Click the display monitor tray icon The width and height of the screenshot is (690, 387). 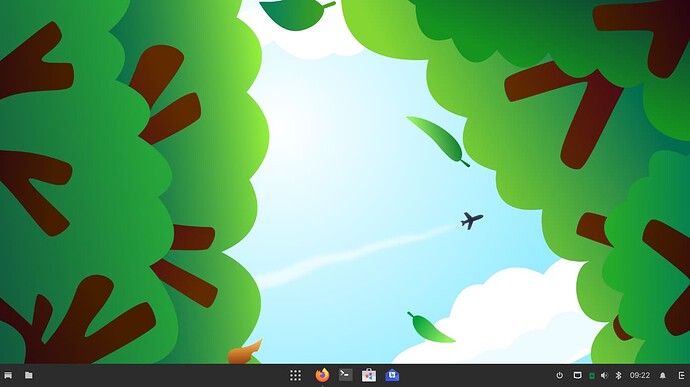(x=577, y=375)
